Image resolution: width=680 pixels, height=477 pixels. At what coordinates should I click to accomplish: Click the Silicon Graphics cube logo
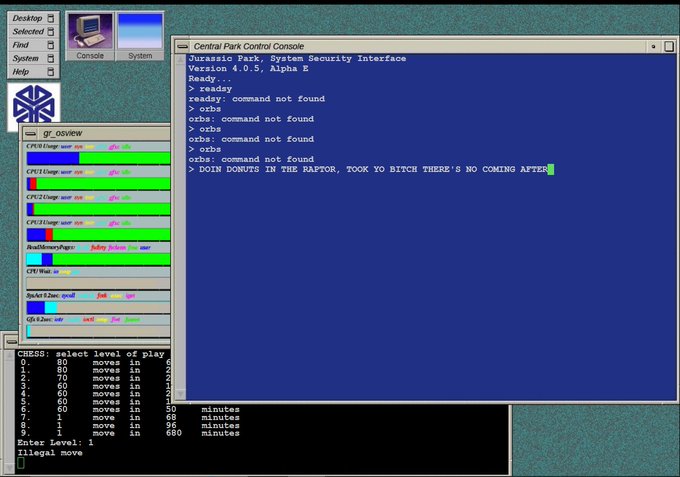[34, 105]
